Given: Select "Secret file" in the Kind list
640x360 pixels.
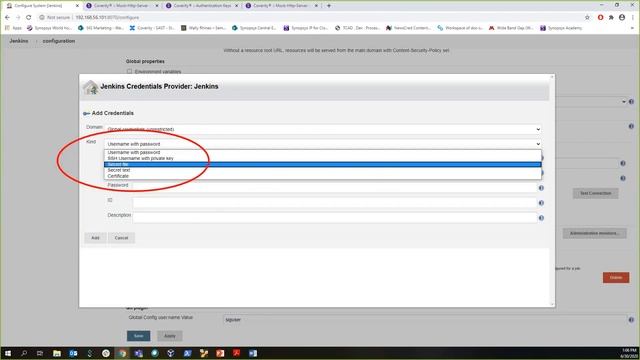Looking at the screenshot, I should [x=322, y=164].
